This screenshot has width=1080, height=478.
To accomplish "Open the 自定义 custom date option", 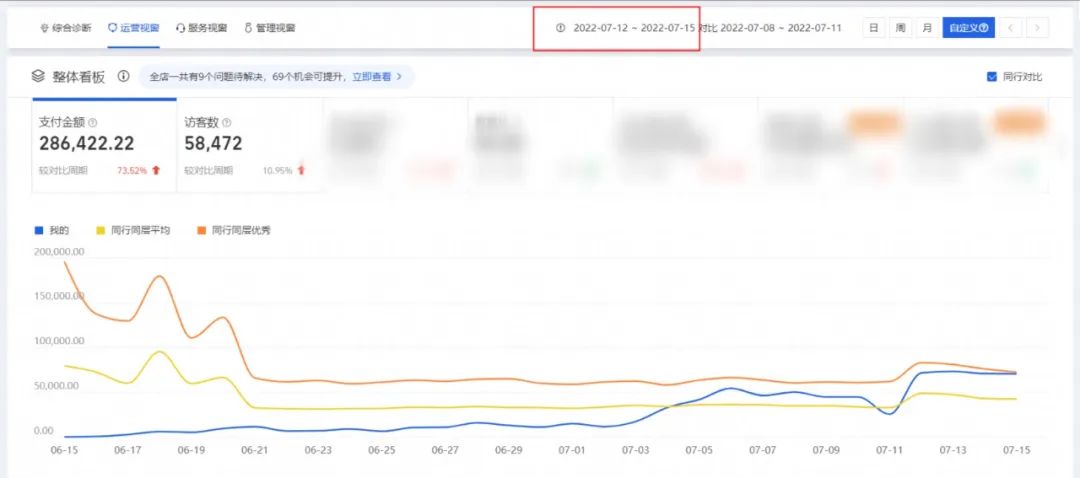I will point(968,28).
